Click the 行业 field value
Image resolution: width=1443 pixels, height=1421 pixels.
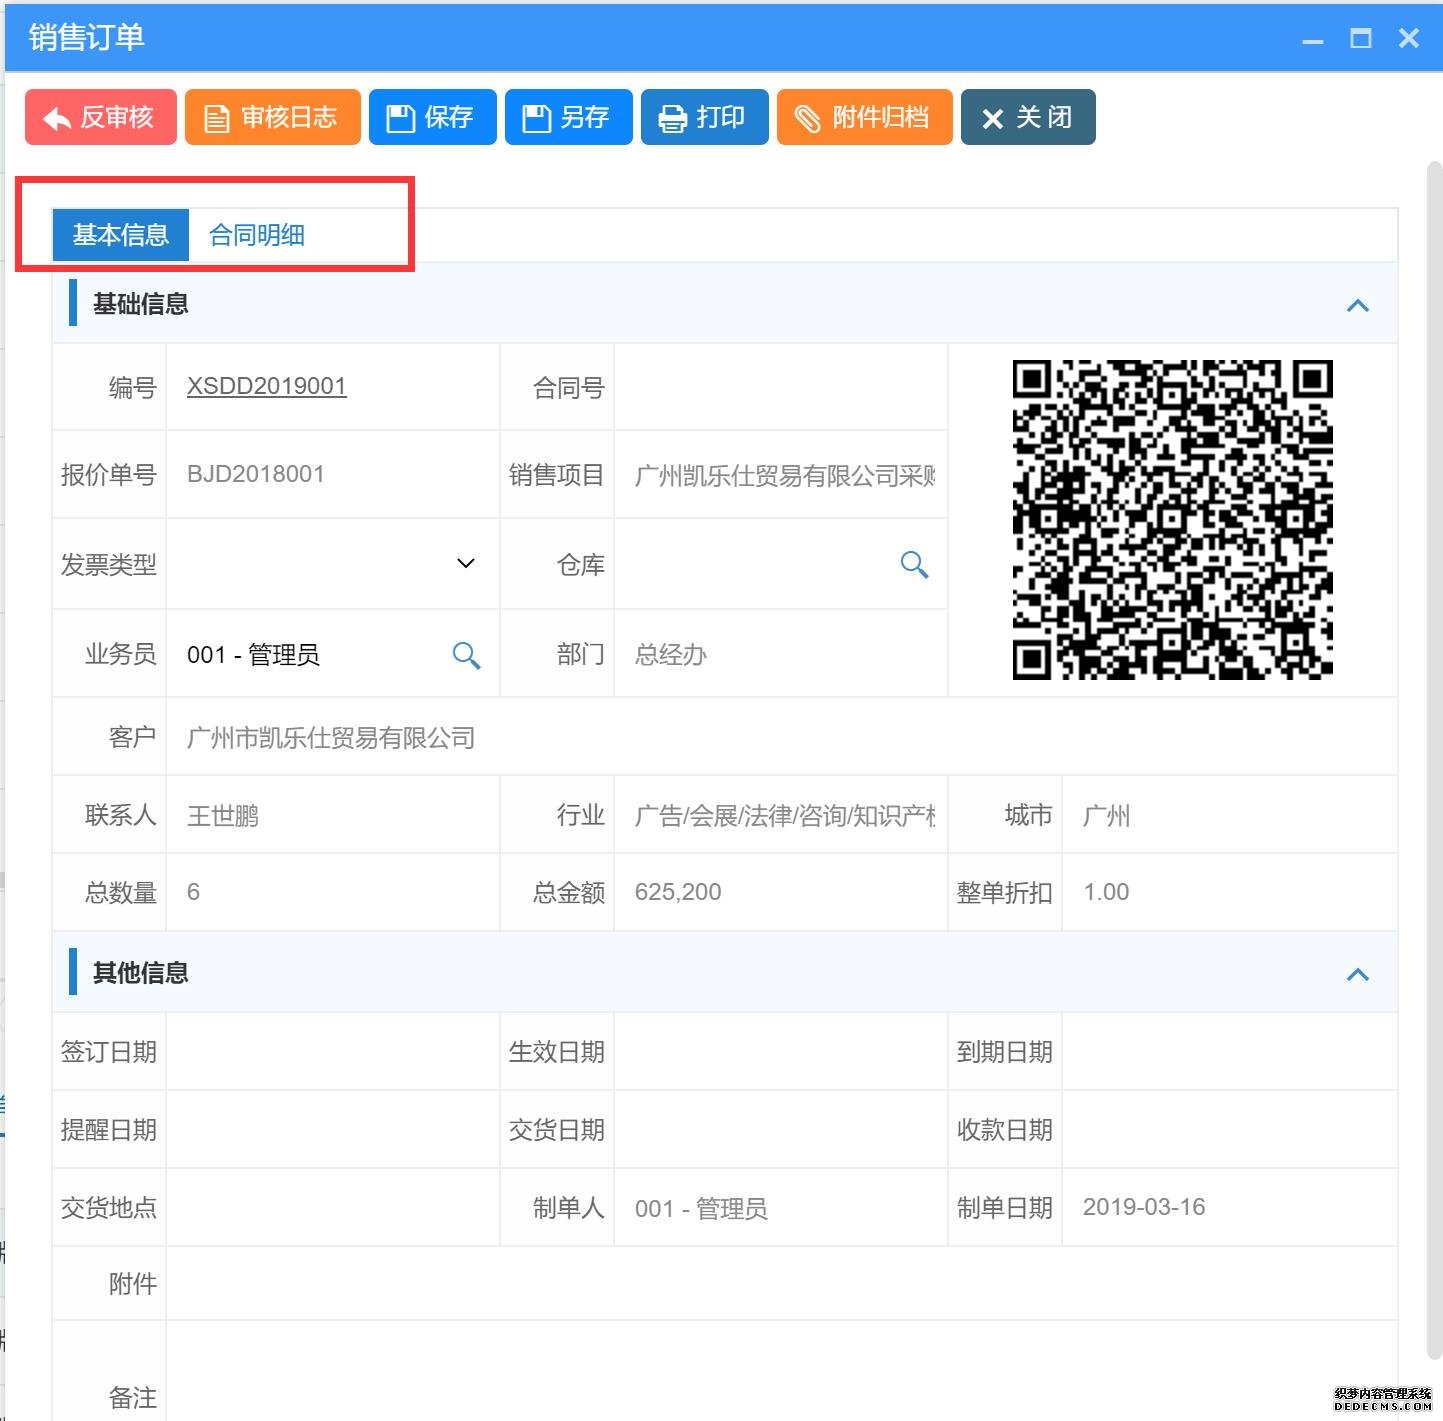point(785,816)
